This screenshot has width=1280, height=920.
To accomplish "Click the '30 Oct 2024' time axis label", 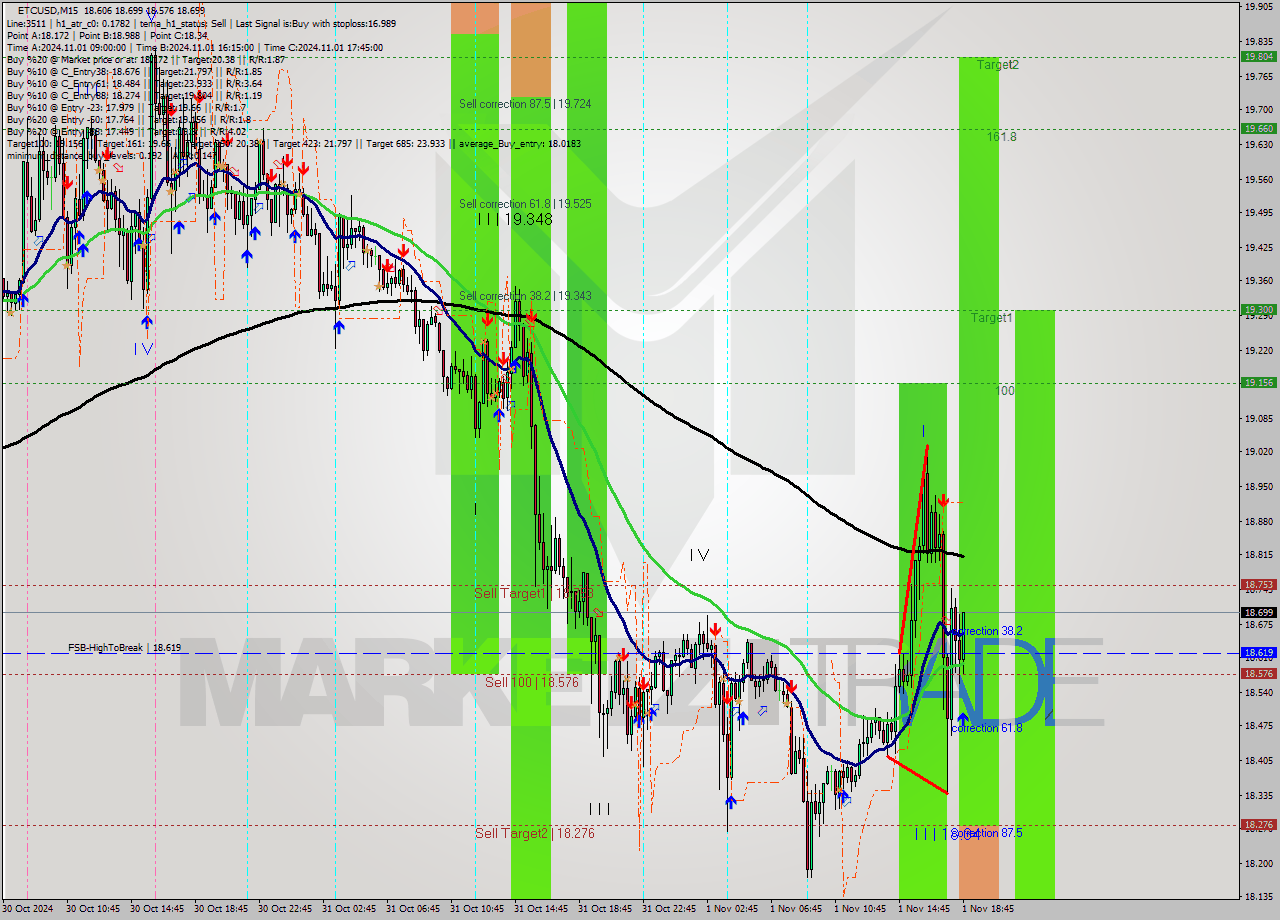I will (x=29, y=909).
